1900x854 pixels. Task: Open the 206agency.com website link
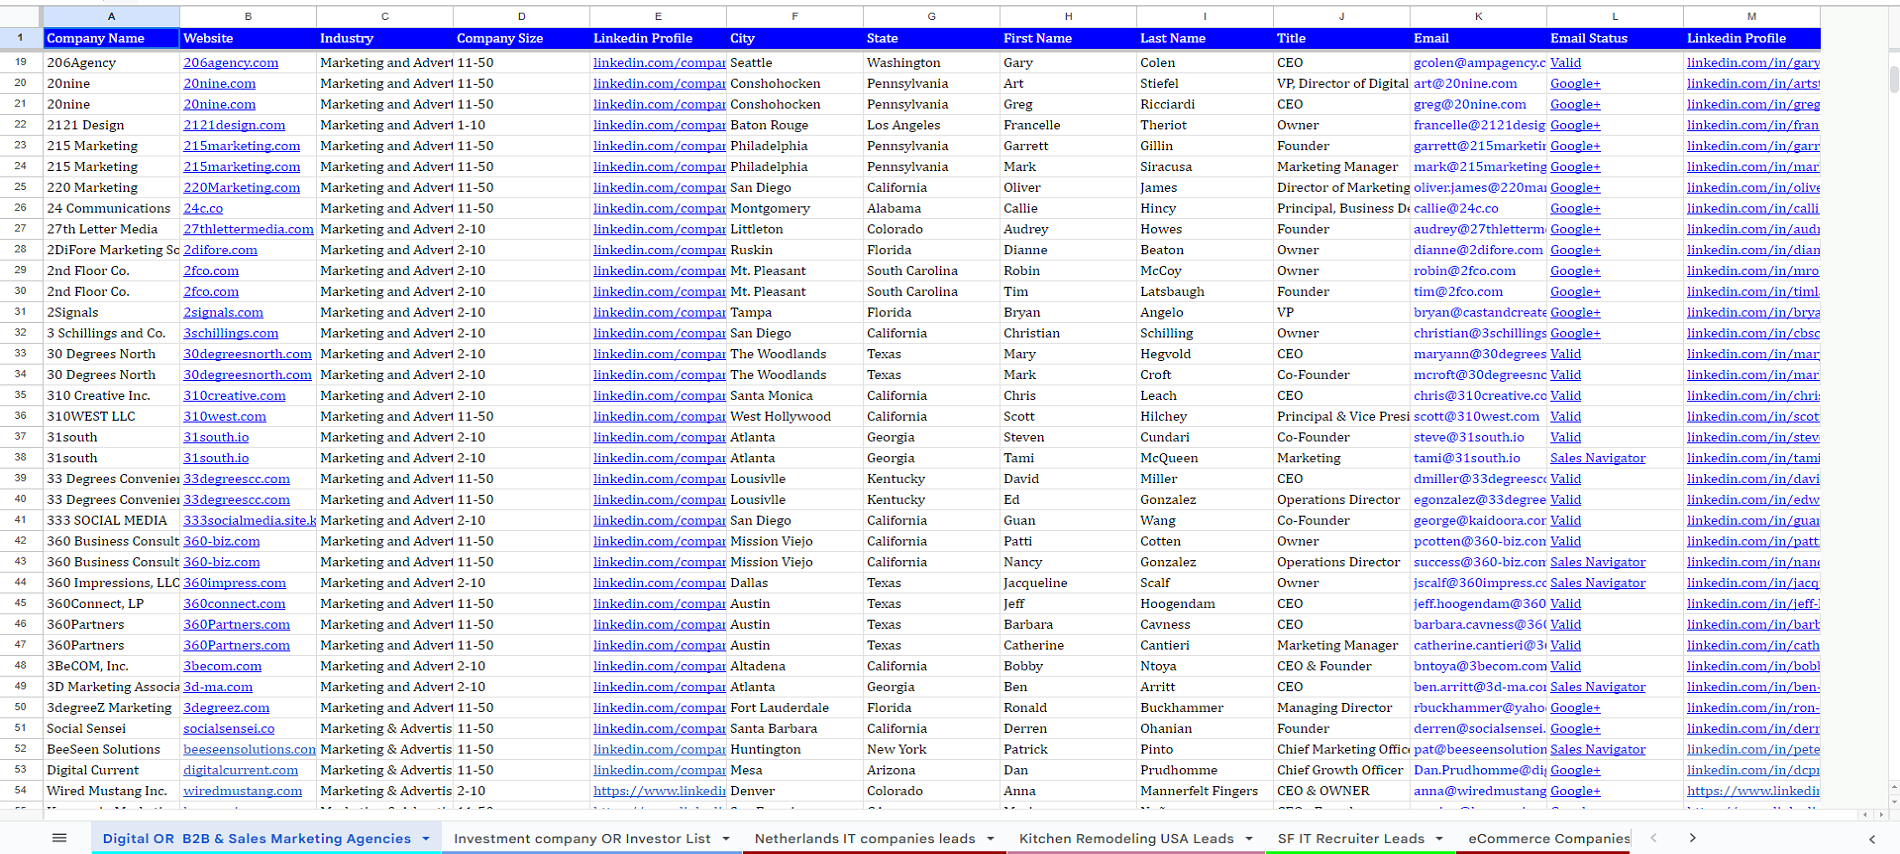coord(231,62)
